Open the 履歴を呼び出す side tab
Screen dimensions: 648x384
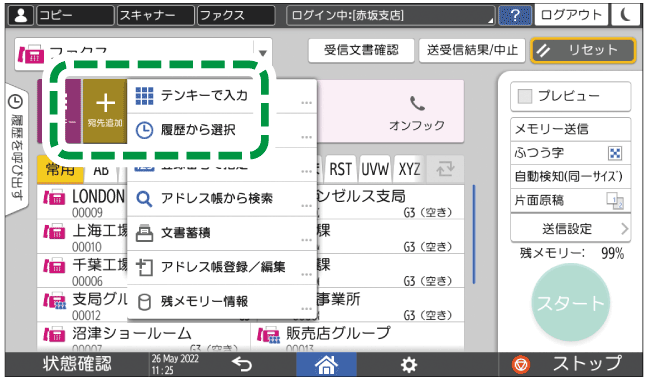[x=17, y=149]
